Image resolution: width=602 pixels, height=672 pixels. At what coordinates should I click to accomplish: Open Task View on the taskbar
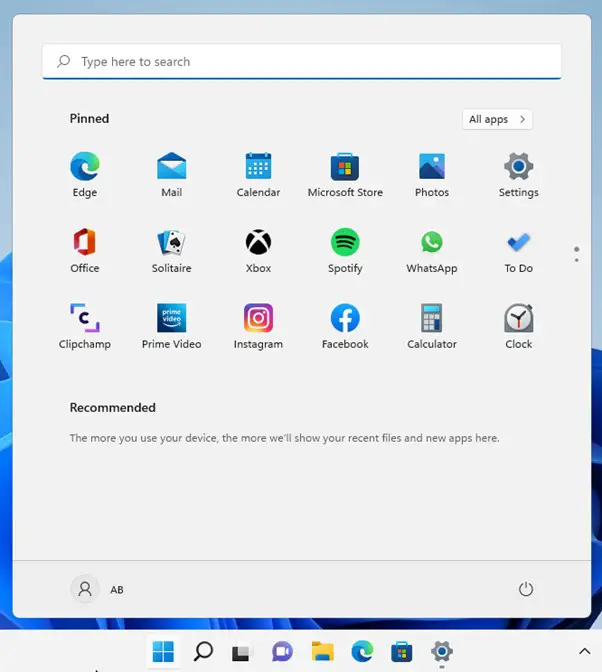[x=241, y=652]
